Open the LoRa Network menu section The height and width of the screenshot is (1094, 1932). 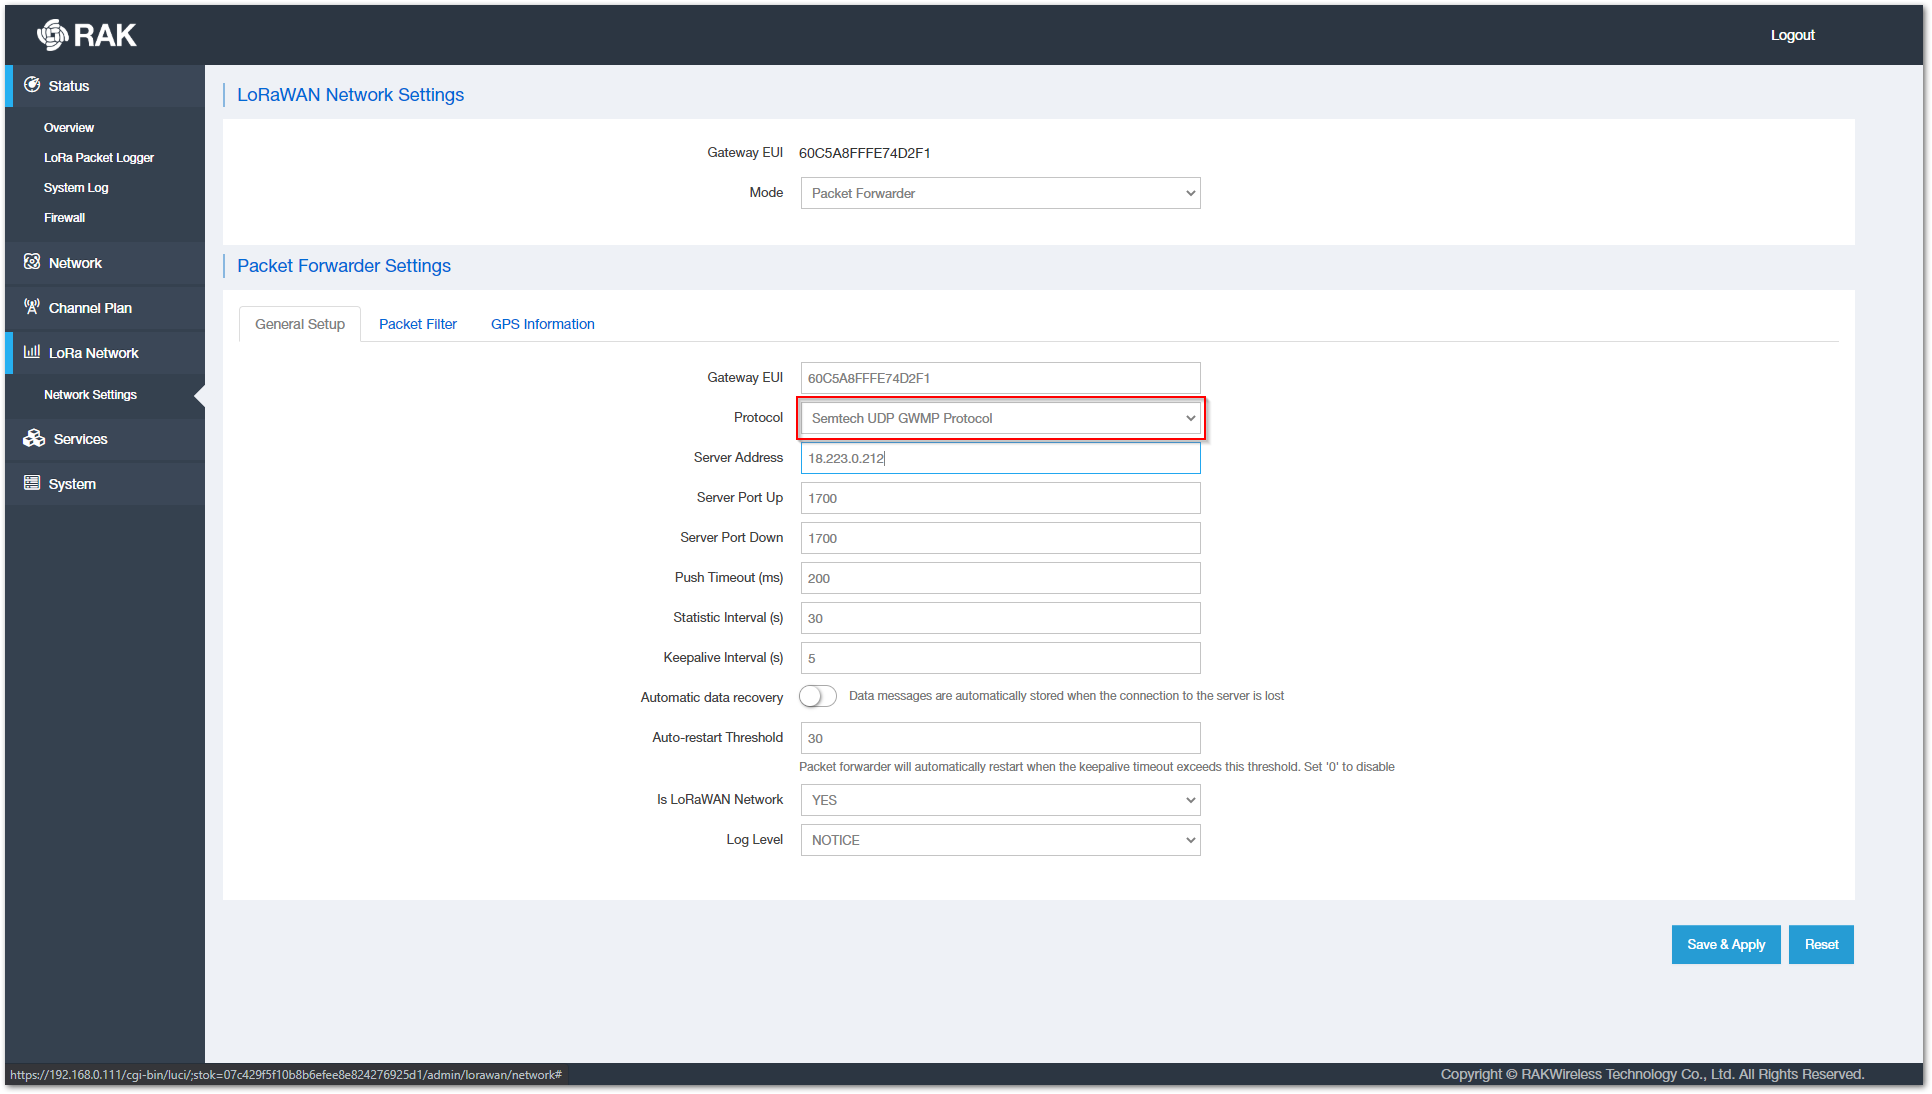(x=105, y=353)
